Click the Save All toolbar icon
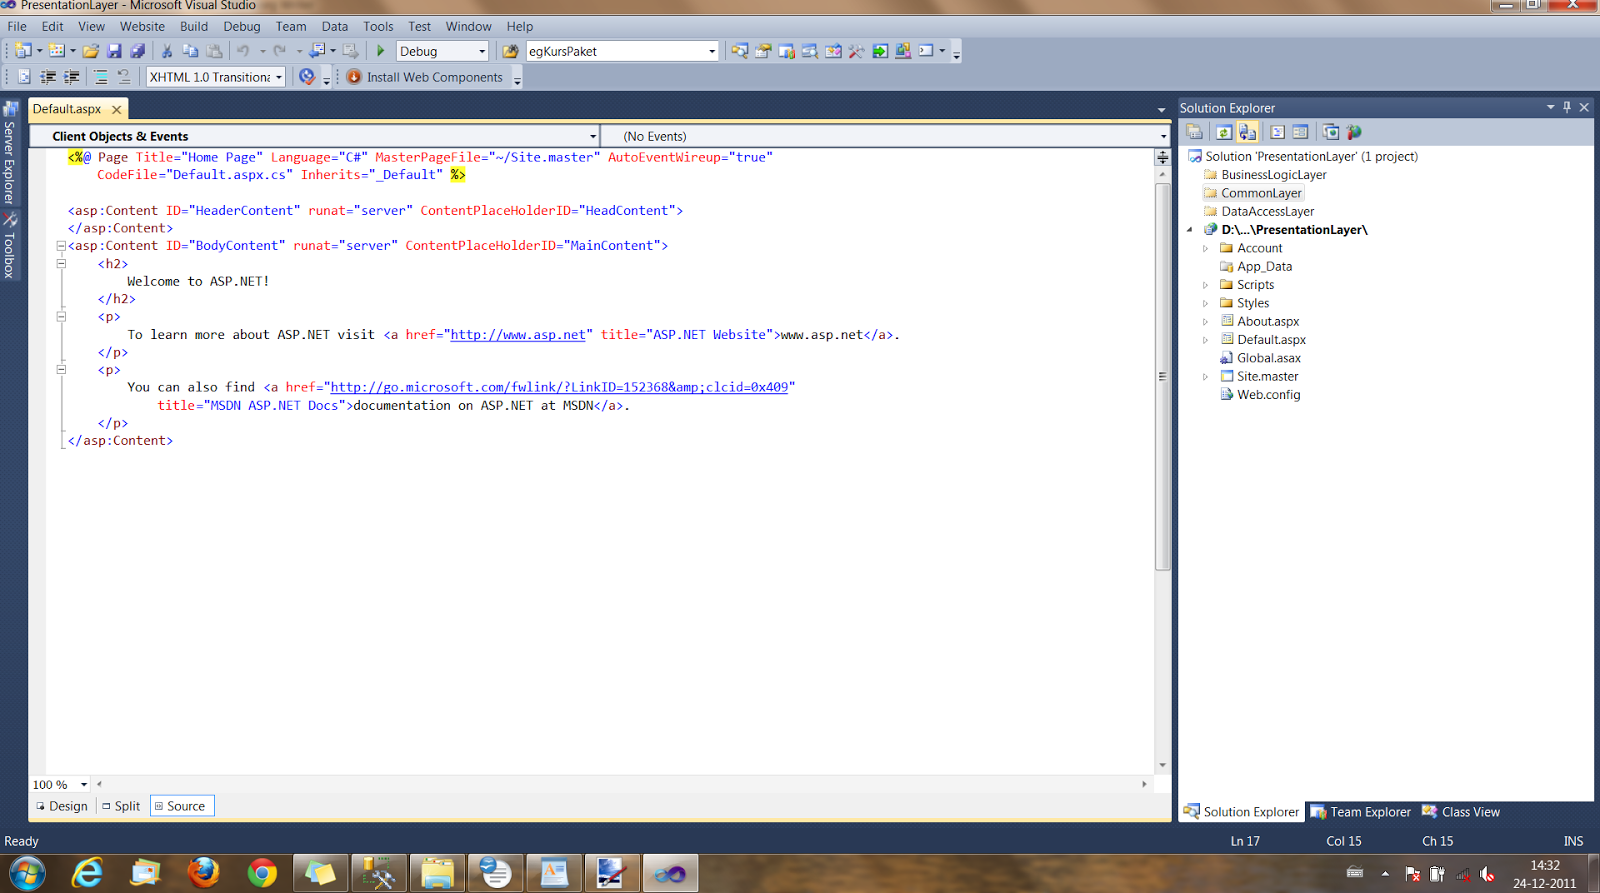The image size is (1600, 893). (137, 51)
